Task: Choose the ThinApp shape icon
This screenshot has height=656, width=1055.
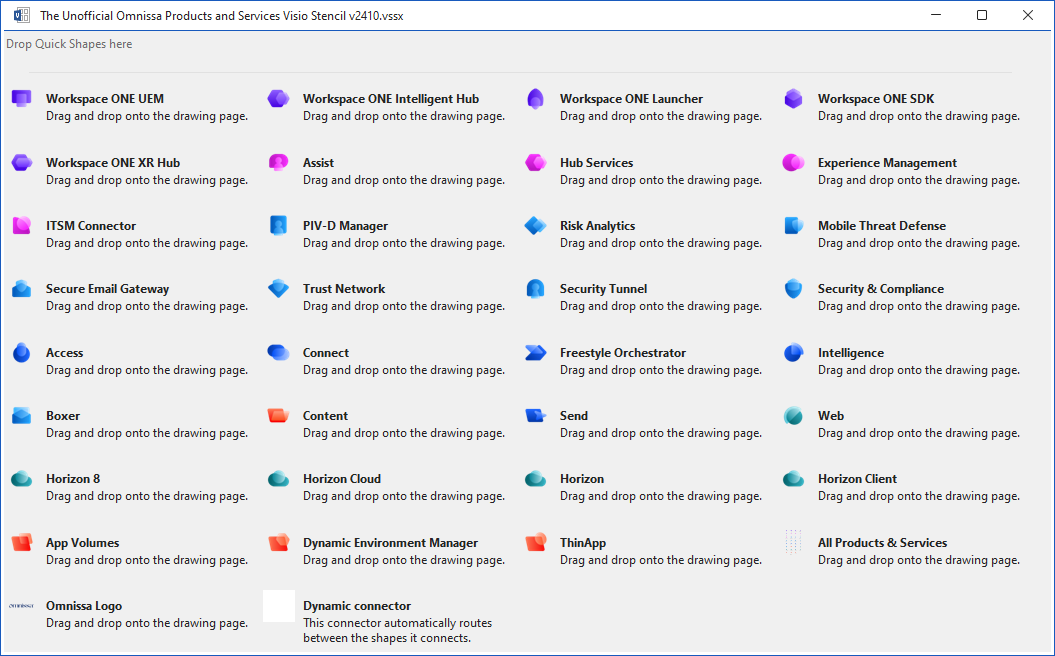Action: (536, 542)
